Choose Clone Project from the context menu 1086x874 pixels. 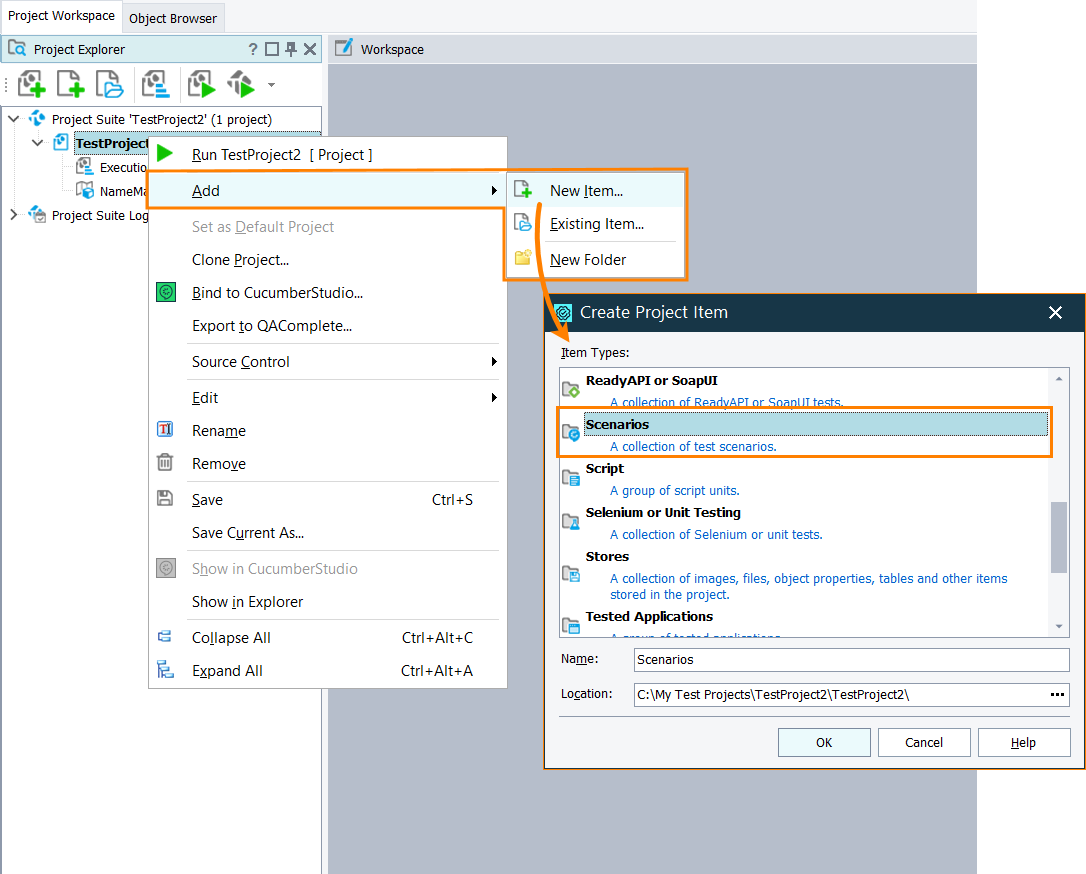click(x=240, y=260)
